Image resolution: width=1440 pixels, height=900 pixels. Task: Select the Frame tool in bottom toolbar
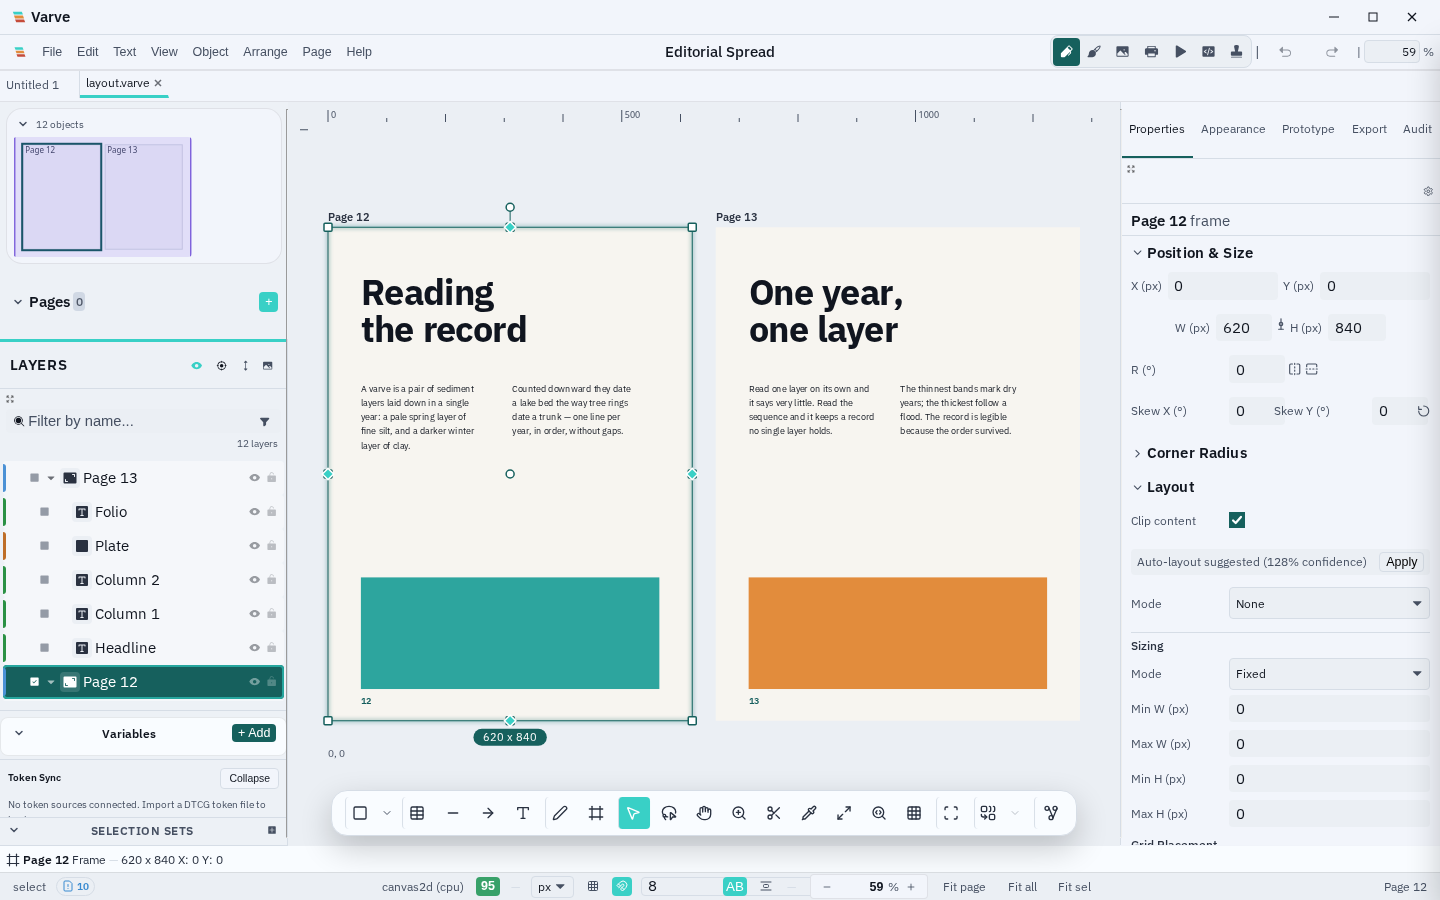point(596,813)
